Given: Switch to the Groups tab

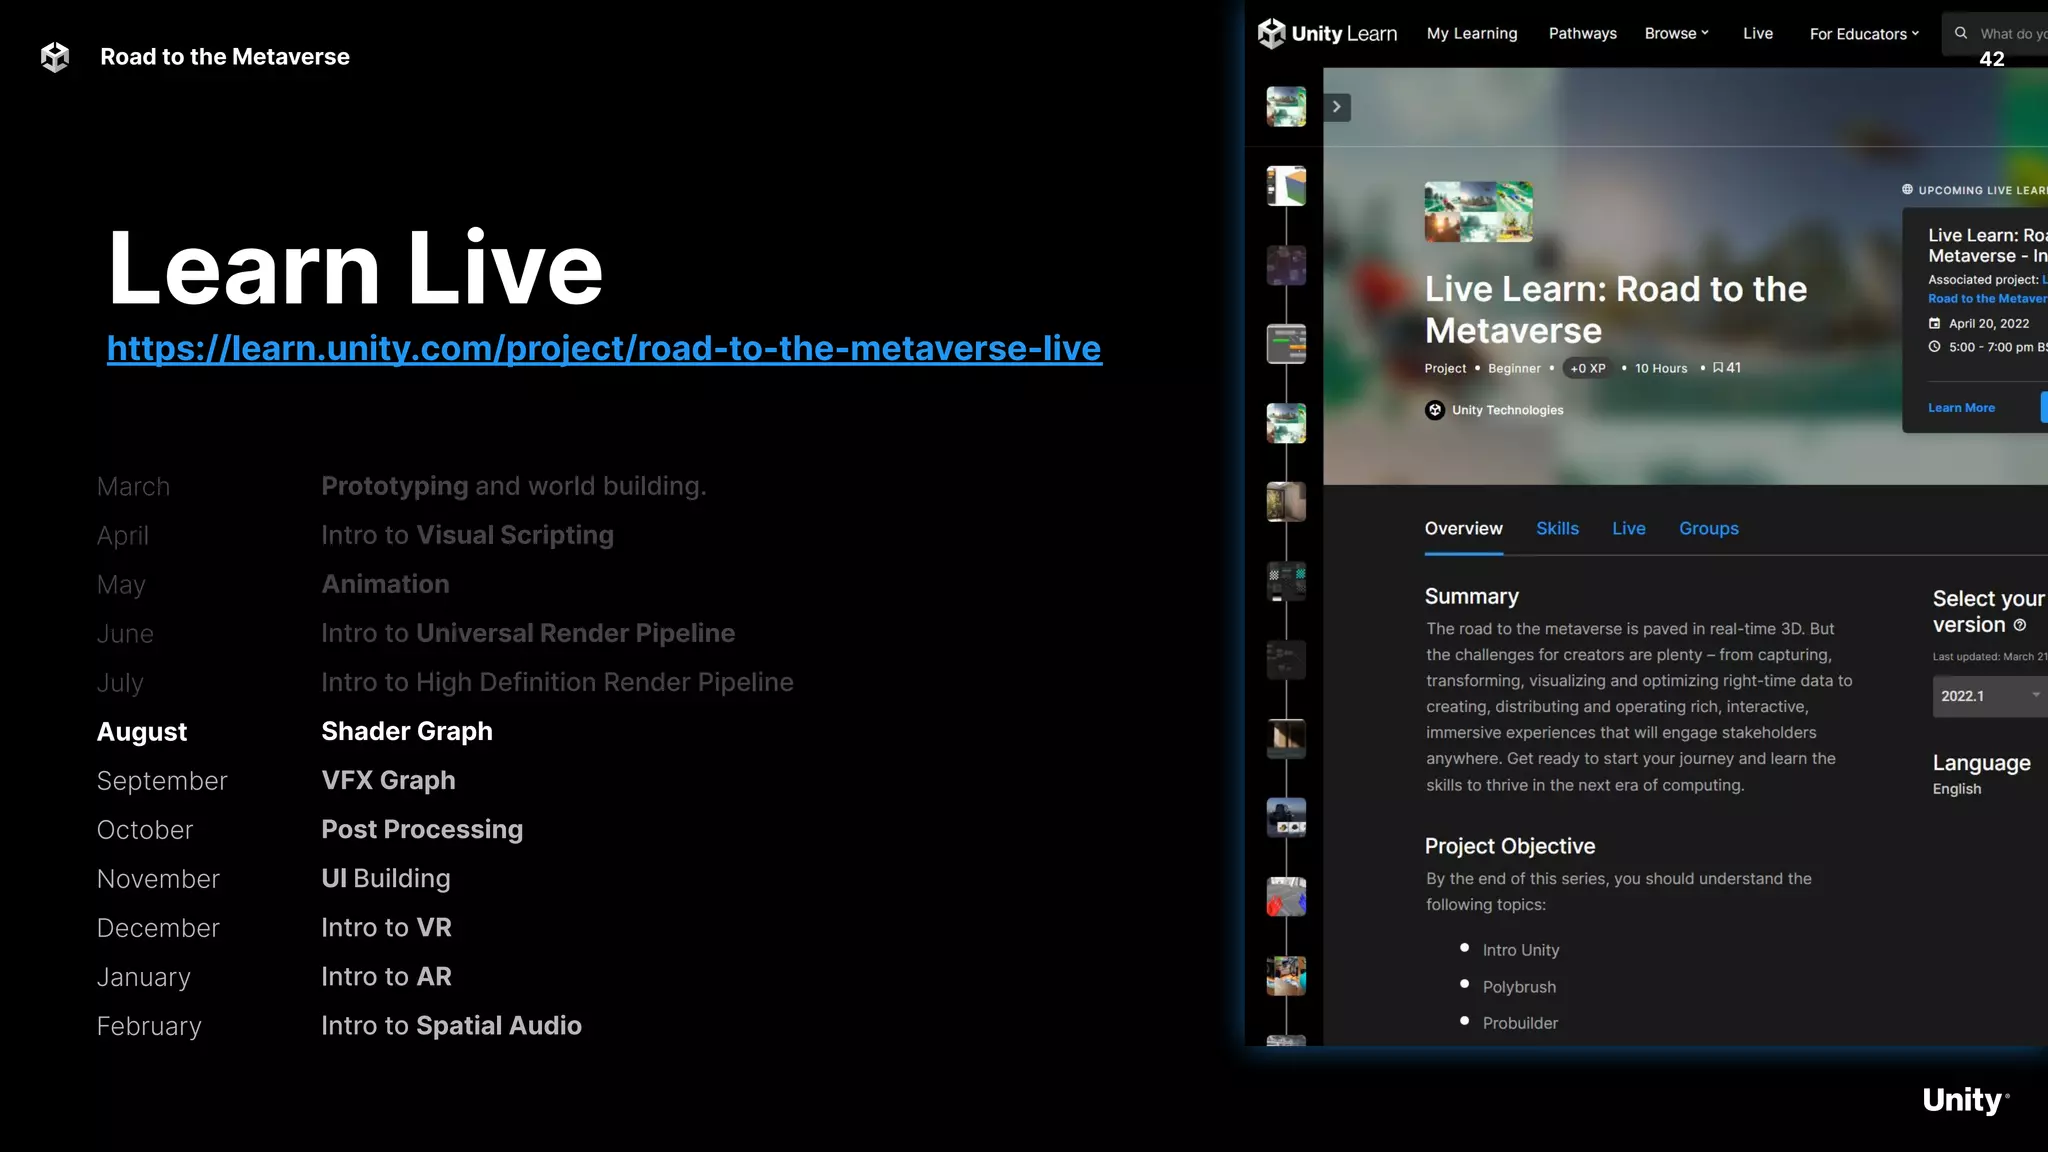Looking at the screenshot, I should pos(1708,528).
